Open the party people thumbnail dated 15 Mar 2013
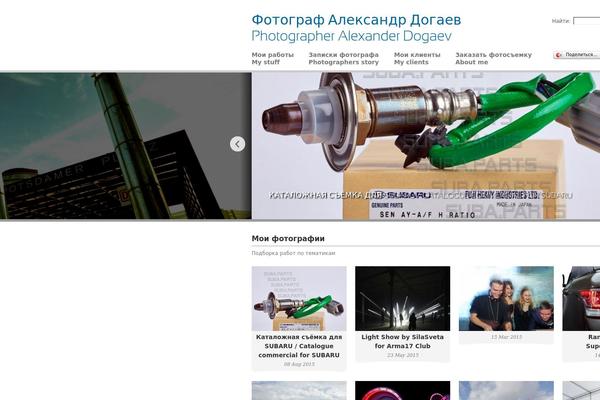600x400 pixels. (x=506, y=299)
